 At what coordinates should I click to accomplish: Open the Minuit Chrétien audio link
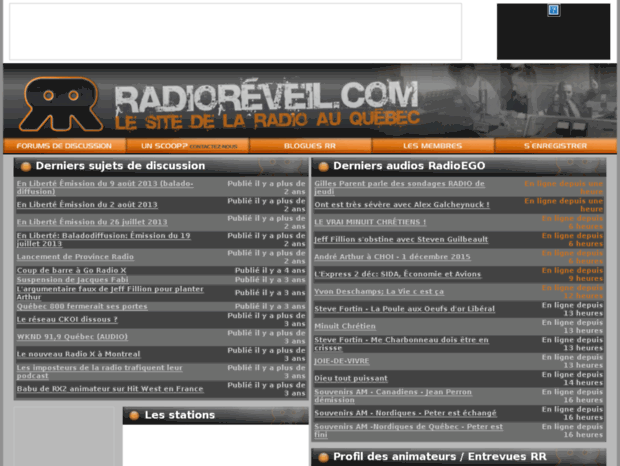tap(345, 326)
